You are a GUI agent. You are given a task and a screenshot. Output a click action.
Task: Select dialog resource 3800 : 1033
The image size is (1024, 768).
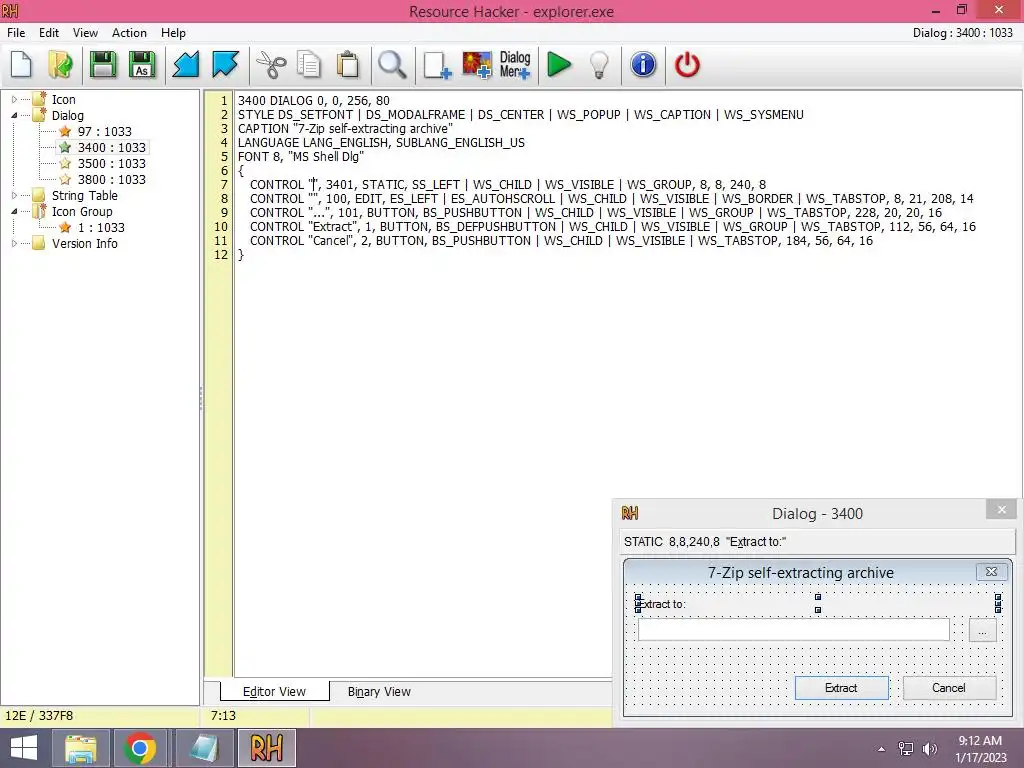112,180
